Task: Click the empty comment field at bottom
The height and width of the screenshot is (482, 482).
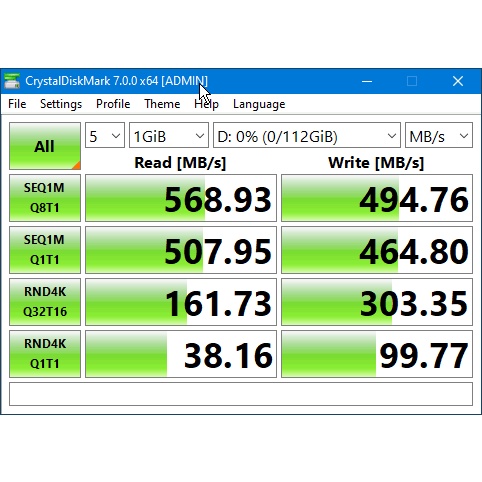Action: click(241, 394)
